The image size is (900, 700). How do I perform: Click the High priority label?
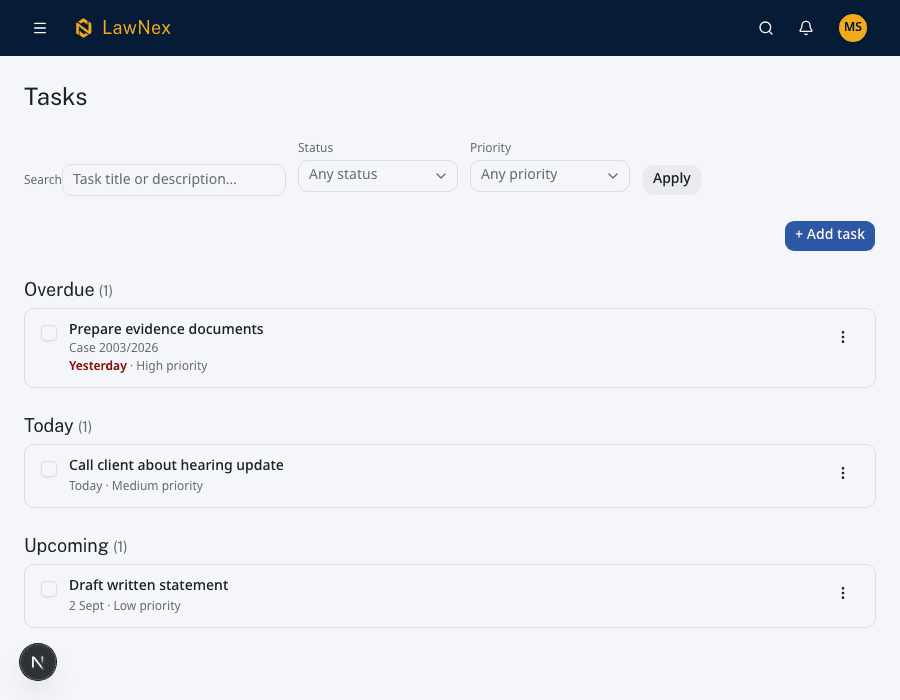172,366
